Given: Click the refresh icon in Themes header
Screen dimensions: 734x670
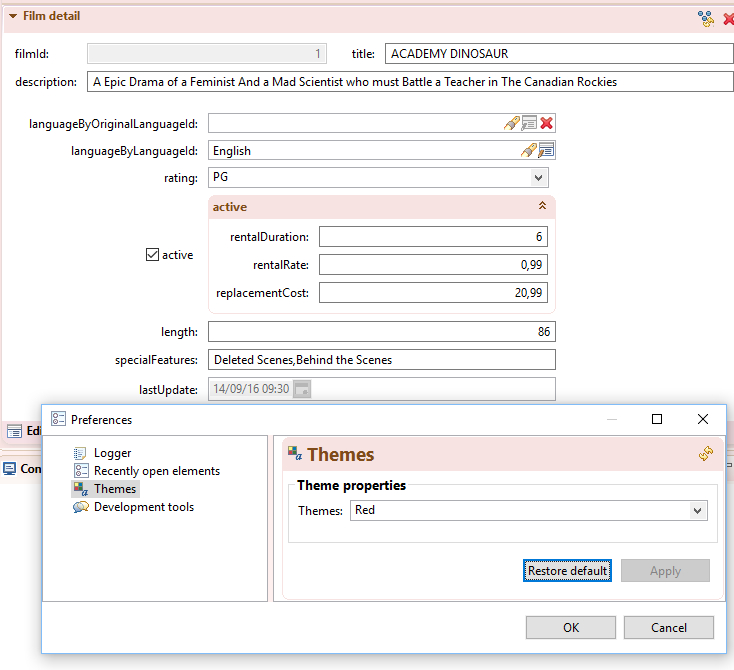Looking at the screenshot, I should [x=706, y=454].
